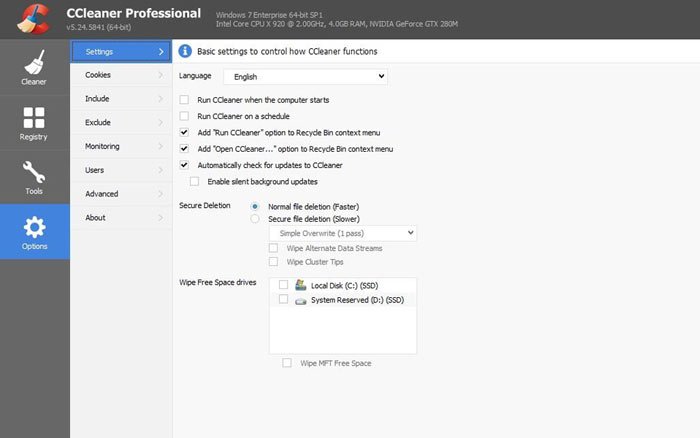700x438 pixels.
Task: Check Wipe MFT Free Space
Action: coord(287,363)
